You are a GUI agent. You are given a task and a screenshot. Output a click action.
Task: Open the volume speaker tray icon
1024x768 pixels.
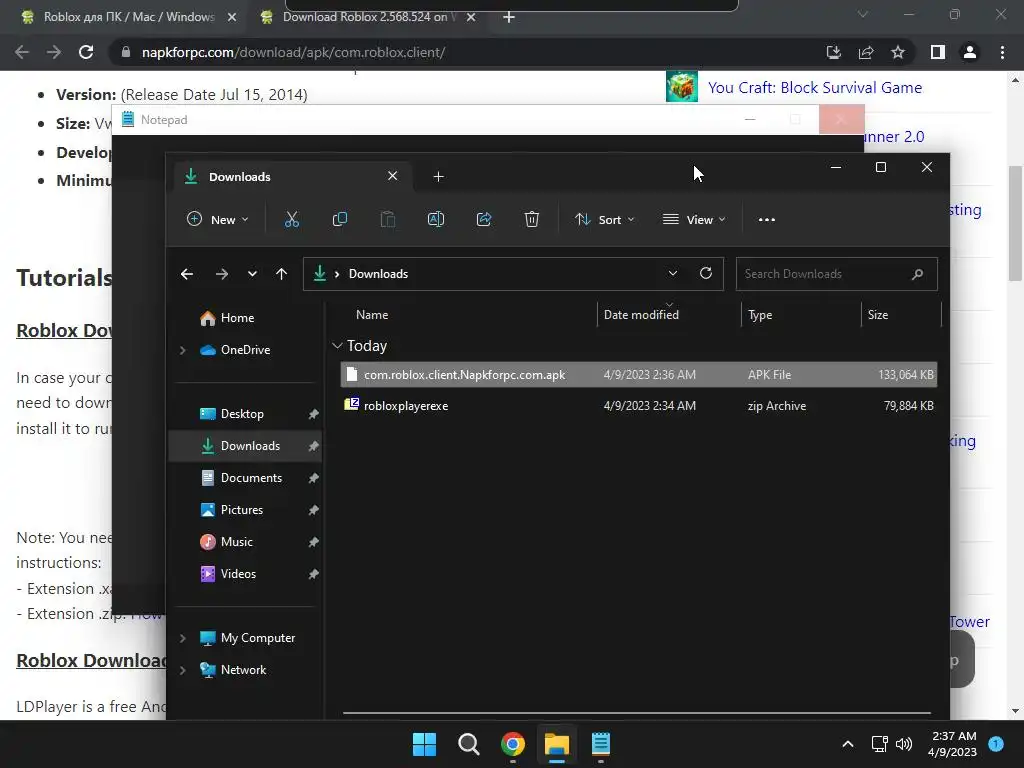[x=904, y=744]
